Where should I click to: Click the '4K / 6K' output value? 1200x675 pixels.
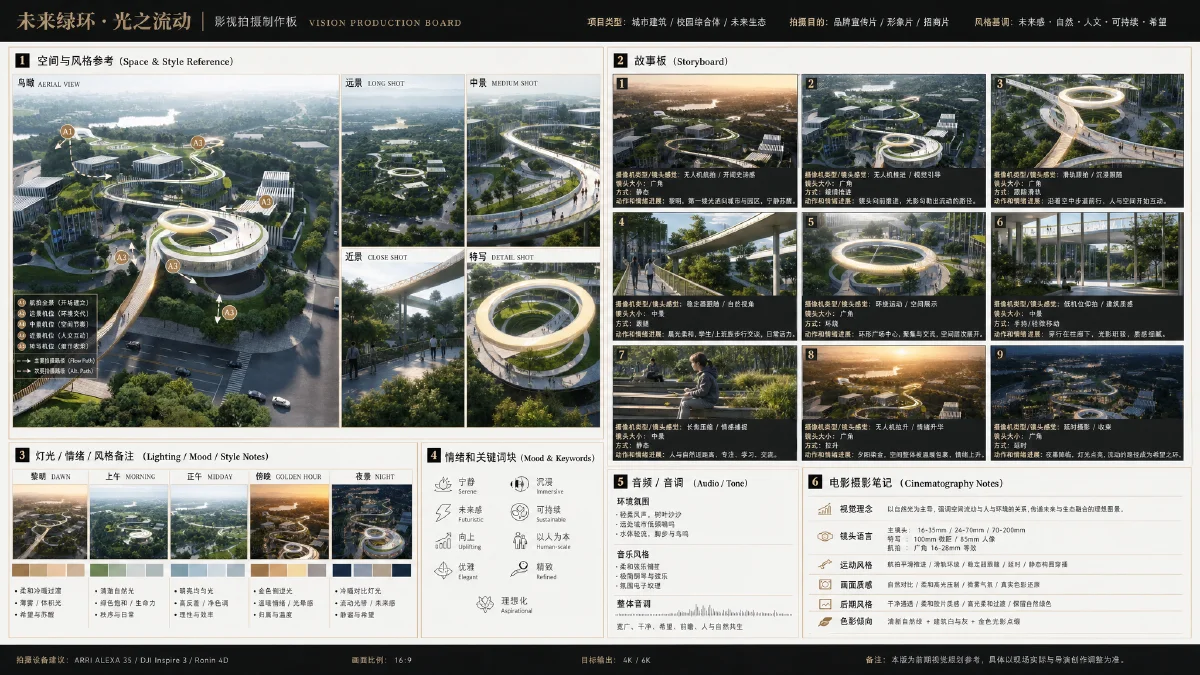pyautogui.click(x=637, y=660)
